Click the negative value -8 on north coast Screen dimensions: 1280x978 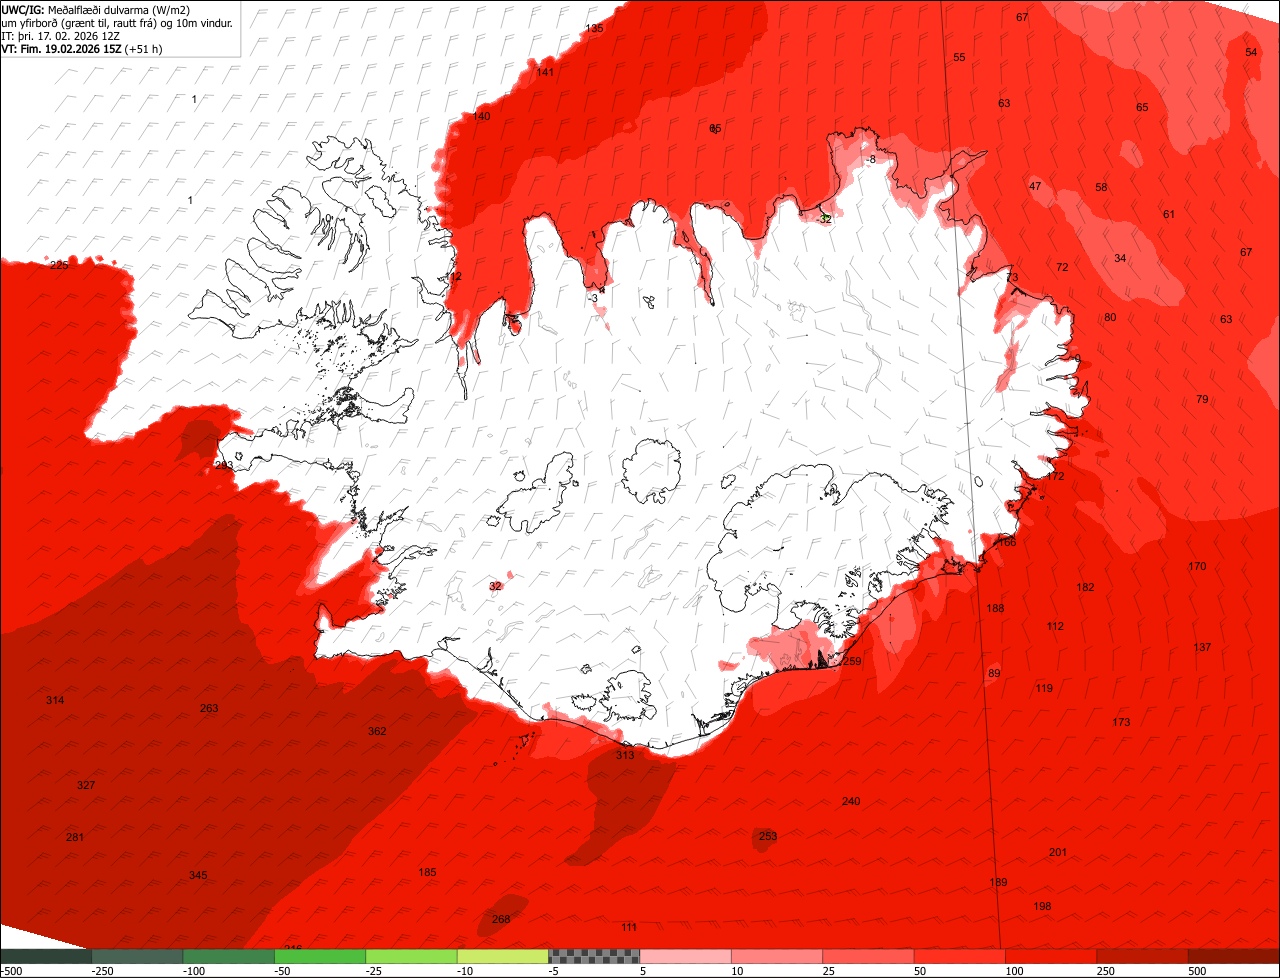[871, 159]
